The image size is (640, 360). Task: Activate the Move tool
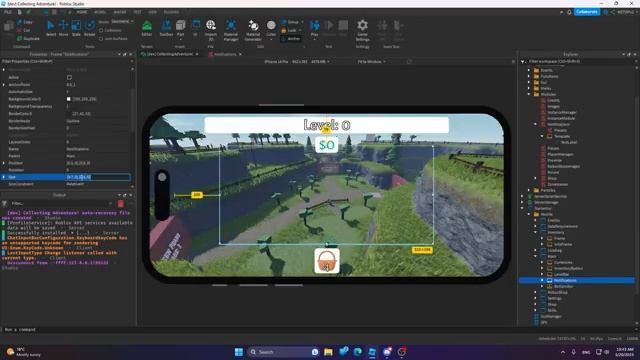point(63,28)
